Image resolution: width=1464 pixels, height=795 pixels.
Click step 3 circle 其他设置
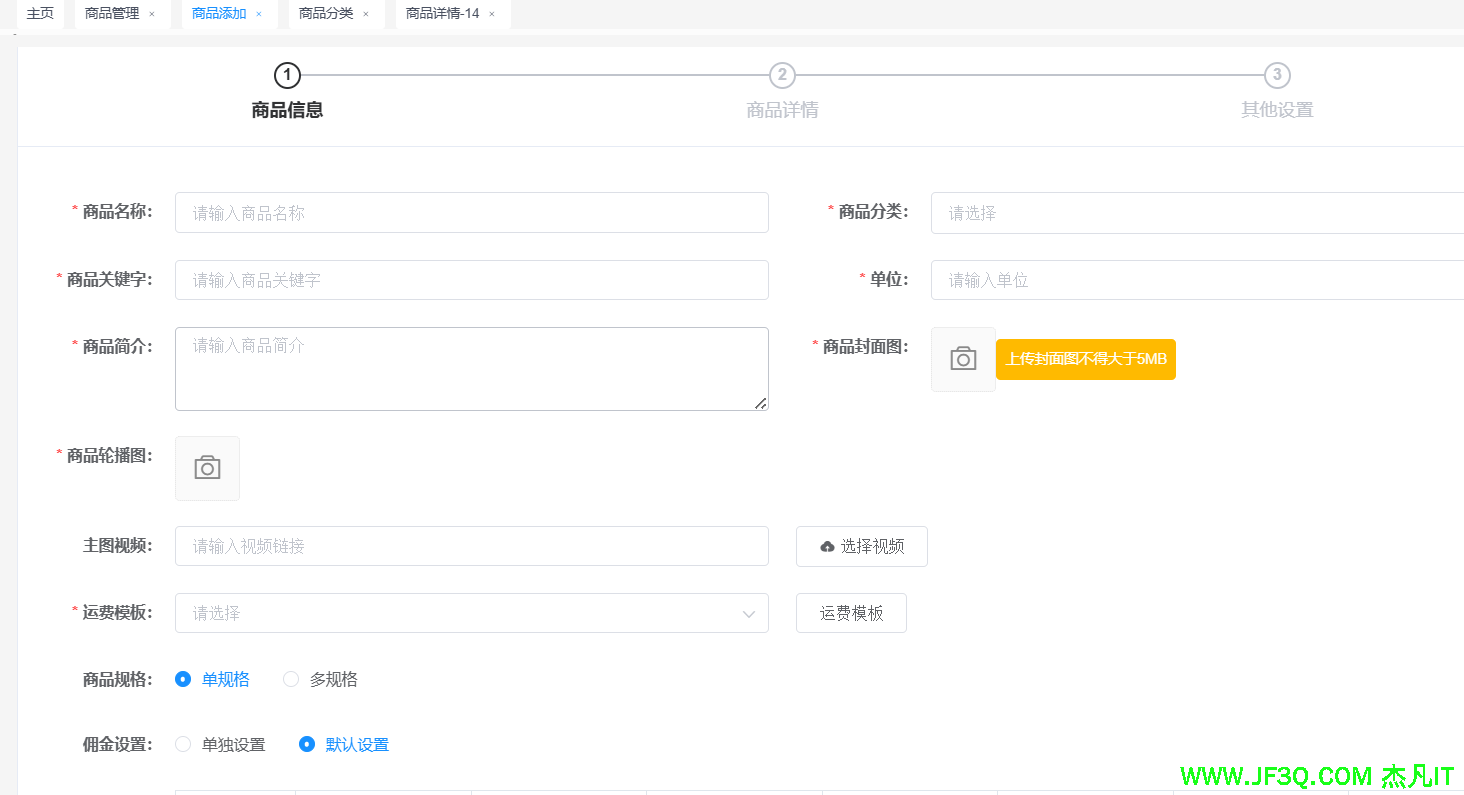(1277, 75)
